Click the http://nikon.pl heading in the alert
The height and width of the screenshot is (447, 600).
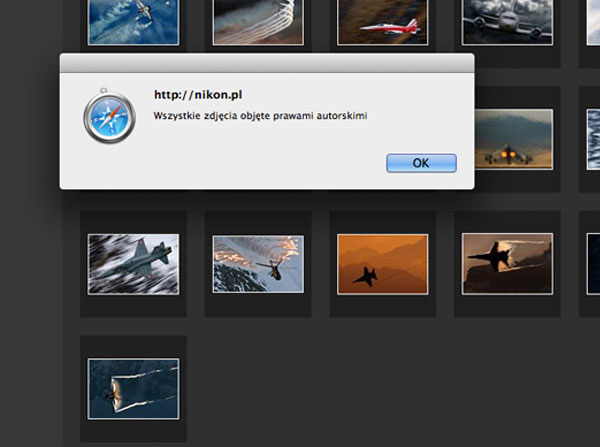click(198, 95)
